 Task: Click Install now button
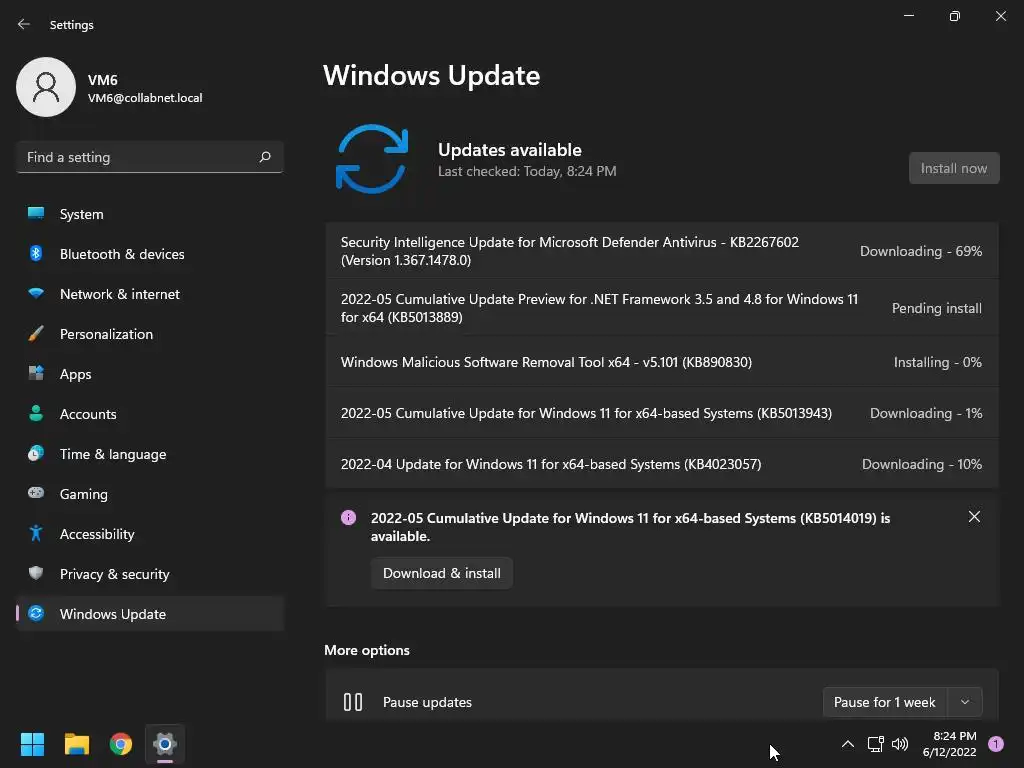click(954, 168)
